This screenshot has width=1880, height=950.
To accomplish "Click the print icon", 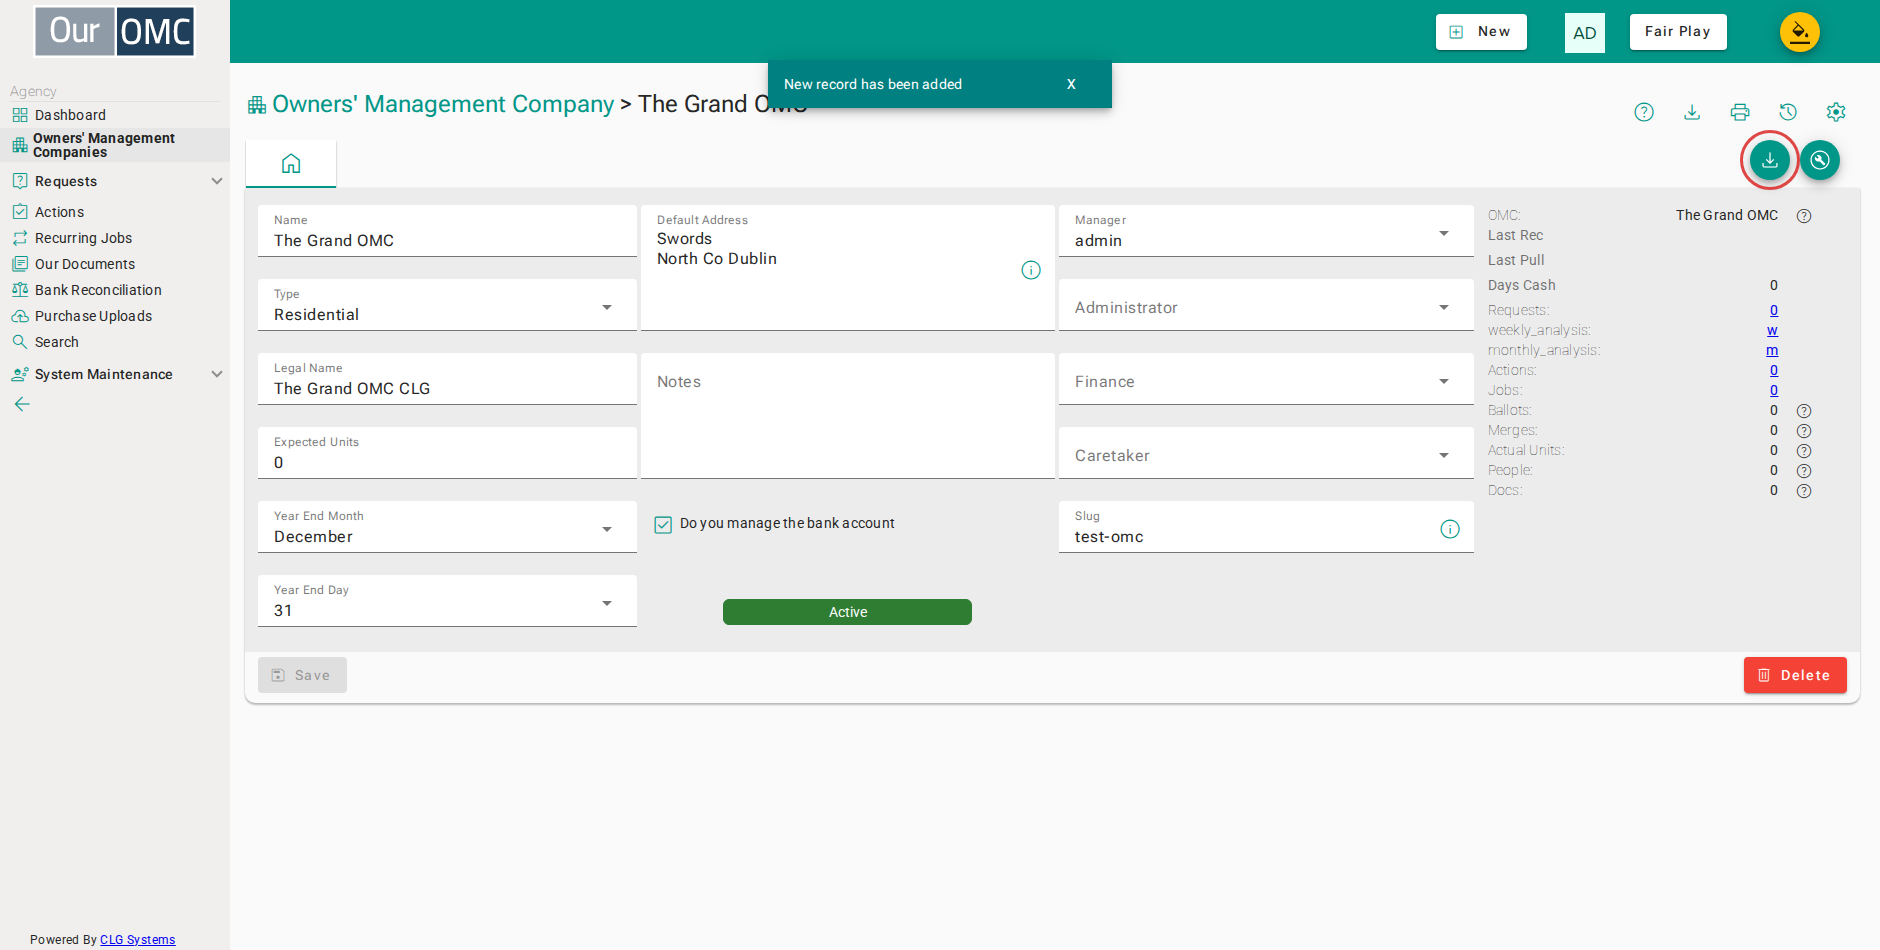I will [x=1740, y=112].
